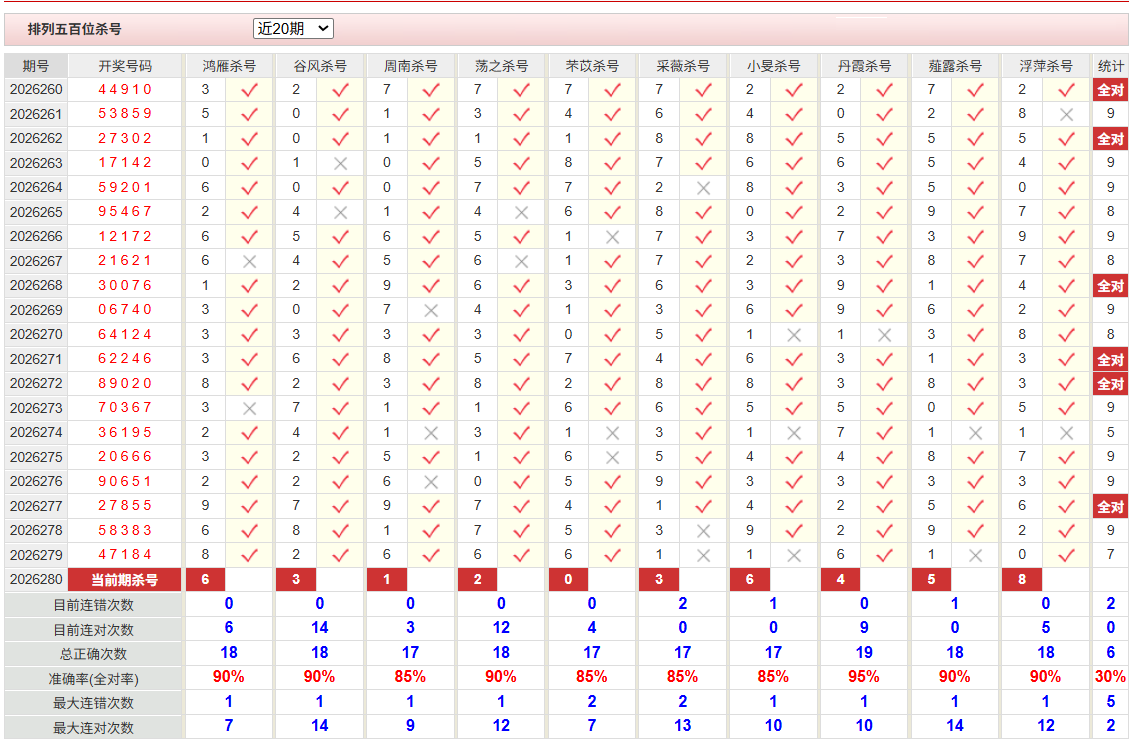Screen dimensions: 1132x744
Task: Click the 最大连对次数 row label
Action: [93, 728]
